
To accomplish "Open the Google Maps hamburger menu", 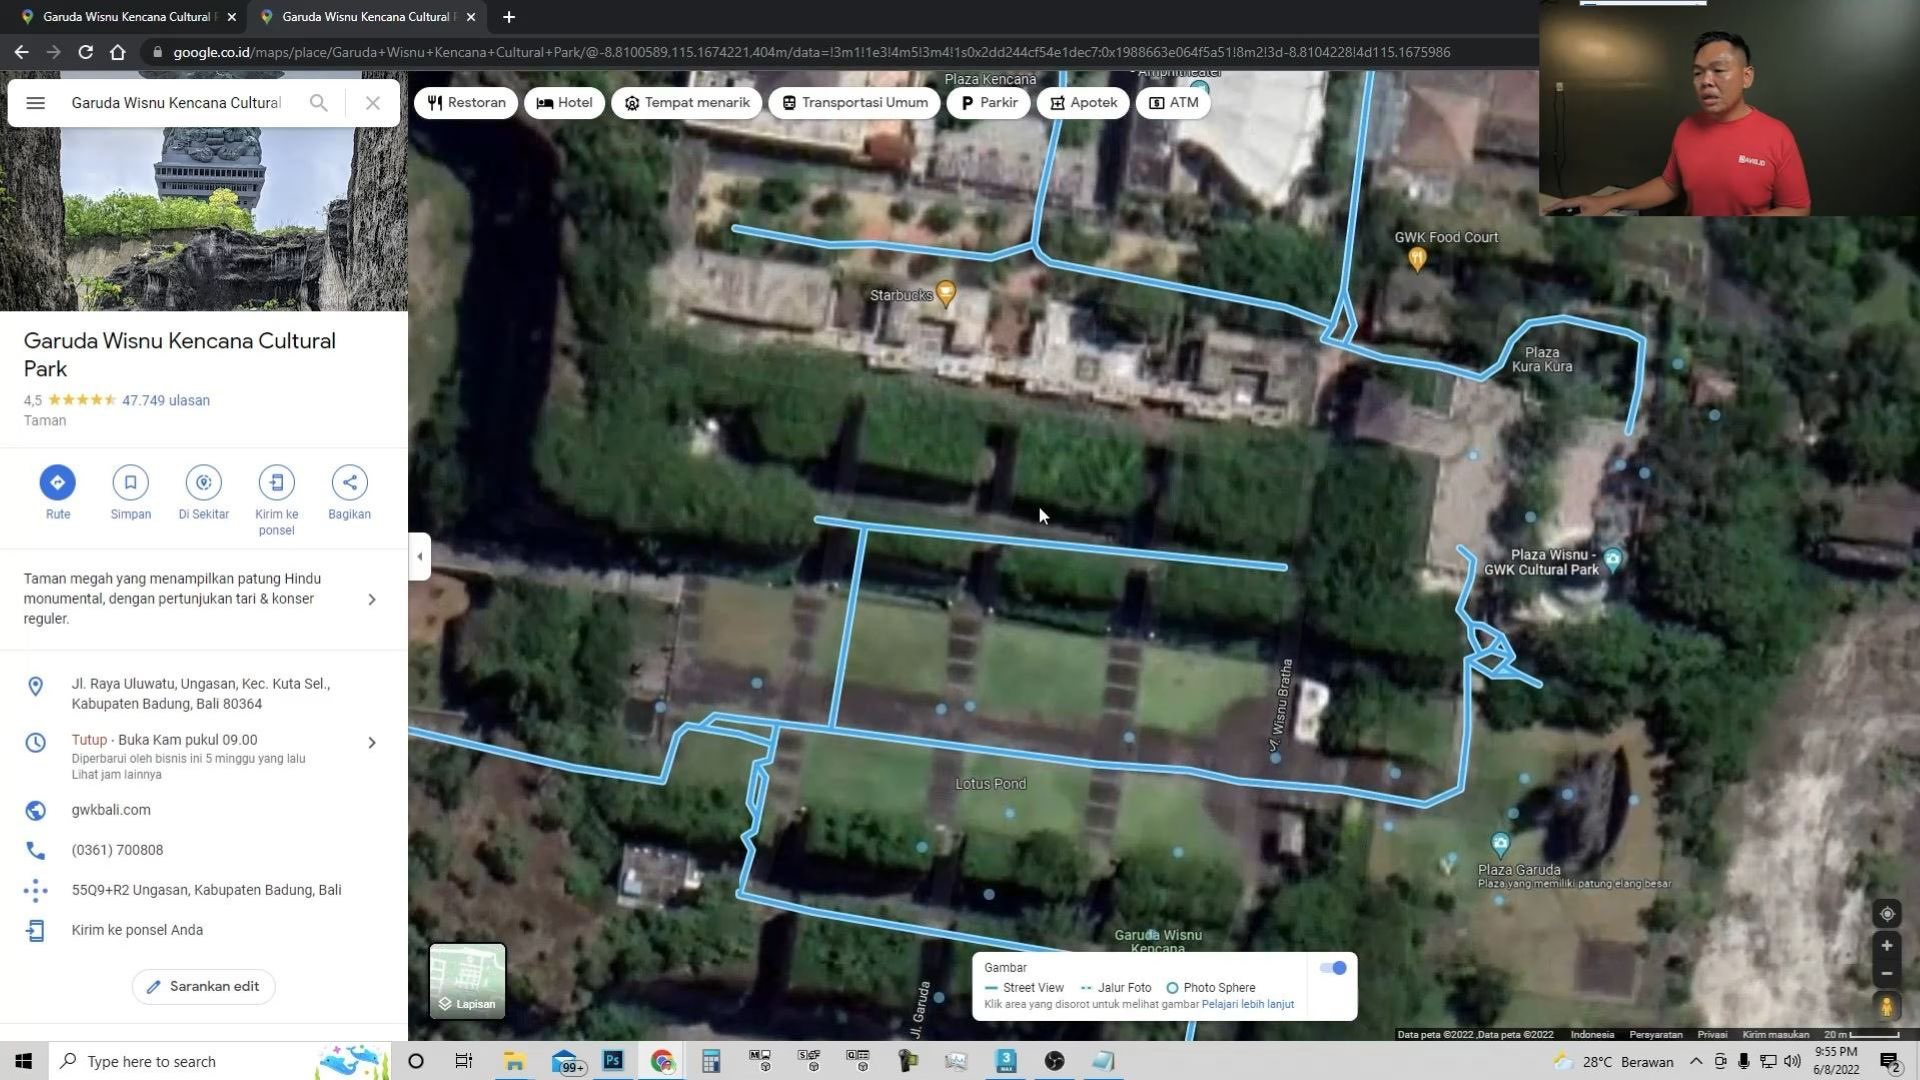I will [x=35, y=103].
